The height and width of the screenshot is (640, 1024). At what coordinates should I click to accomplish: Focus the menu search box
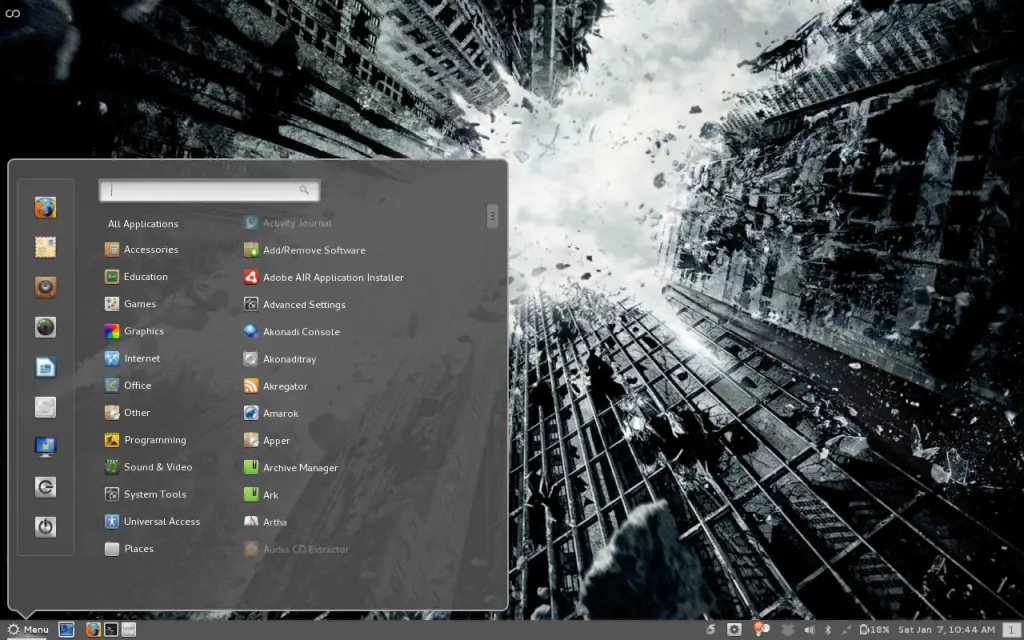point(209,190)
